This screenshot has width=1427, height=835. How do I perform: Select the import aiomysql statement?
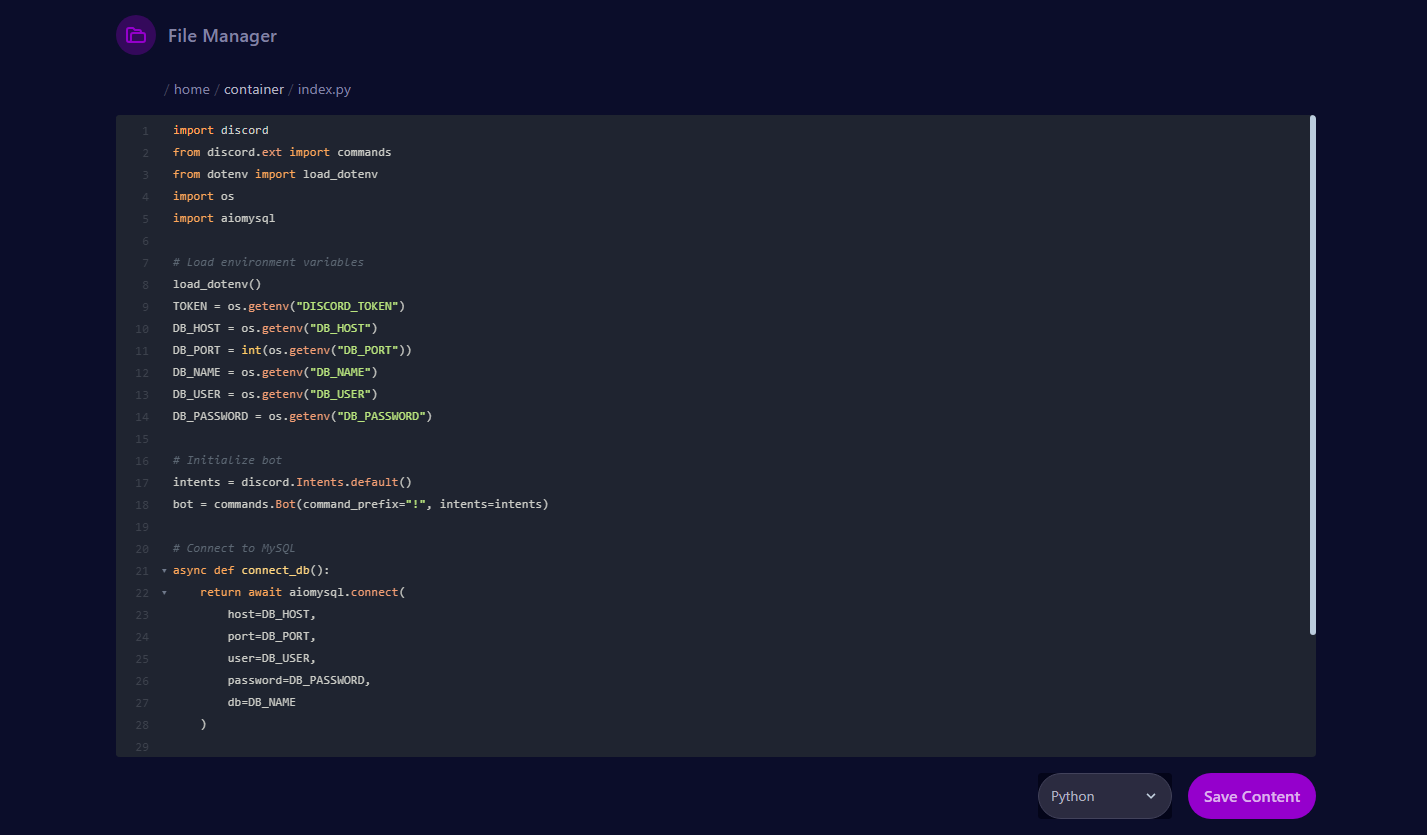[224, 217]
